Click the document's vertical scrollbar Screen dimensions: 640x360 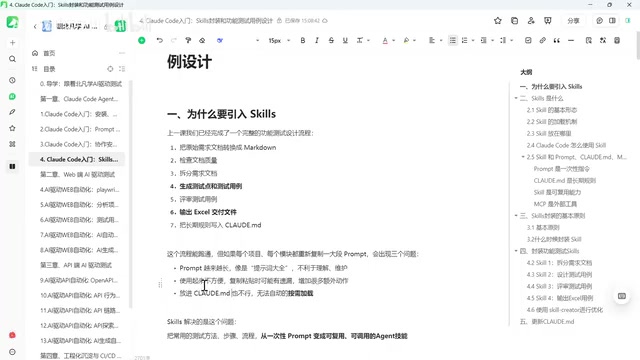[x=638, y=45]
